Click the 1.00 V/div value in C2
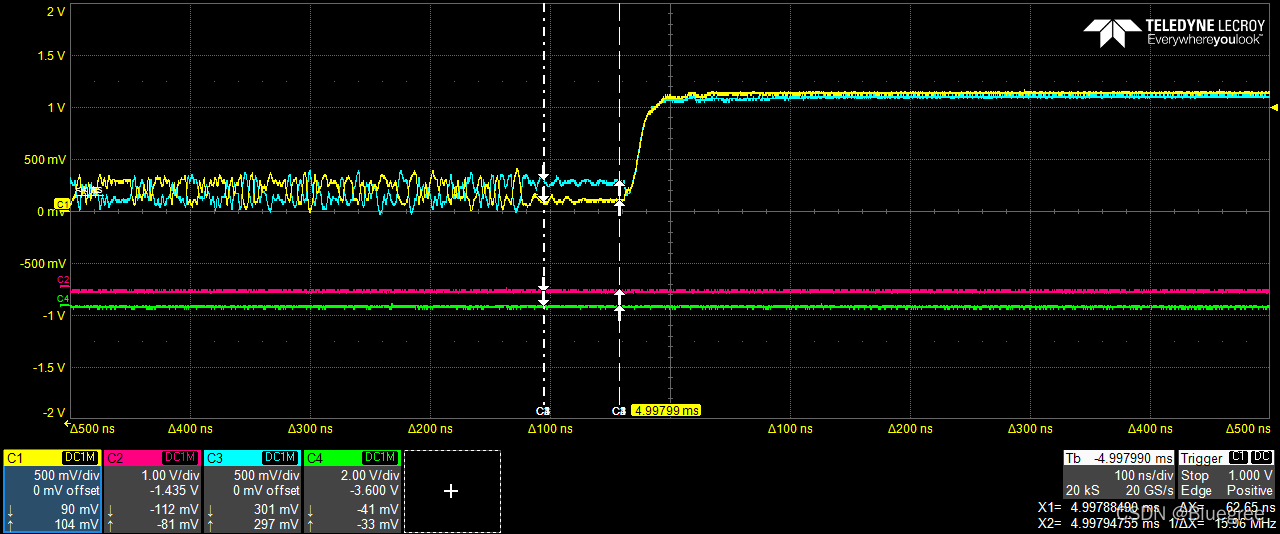The width and height of the screenshot is (1280, 534). pyautogui.click(x=171, y=476)
